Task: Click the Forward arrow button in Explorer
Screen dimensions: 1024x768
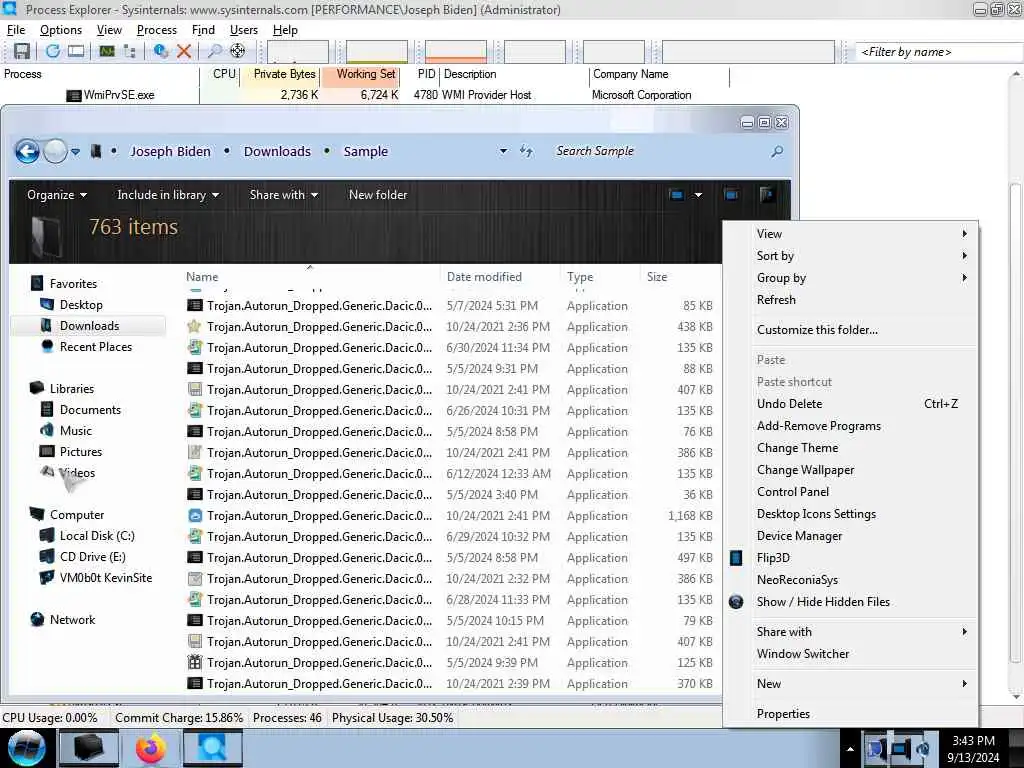Action: (56, 152)
